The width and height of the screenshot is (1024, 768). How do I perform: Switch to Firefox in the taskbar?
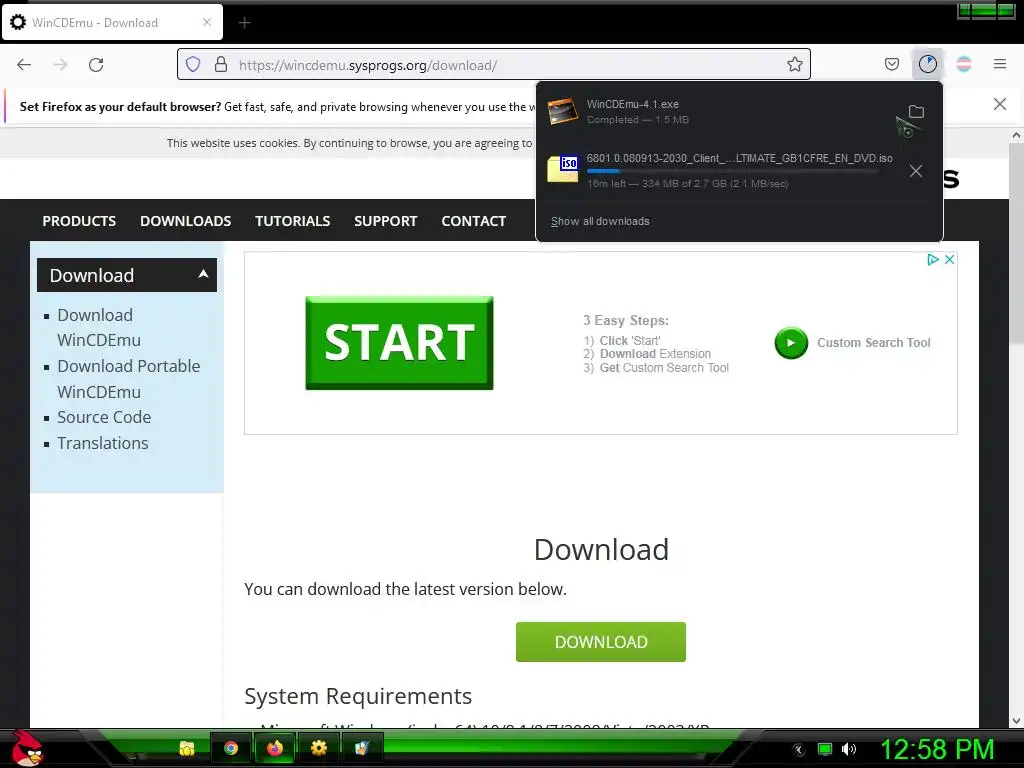coord(275,748)
